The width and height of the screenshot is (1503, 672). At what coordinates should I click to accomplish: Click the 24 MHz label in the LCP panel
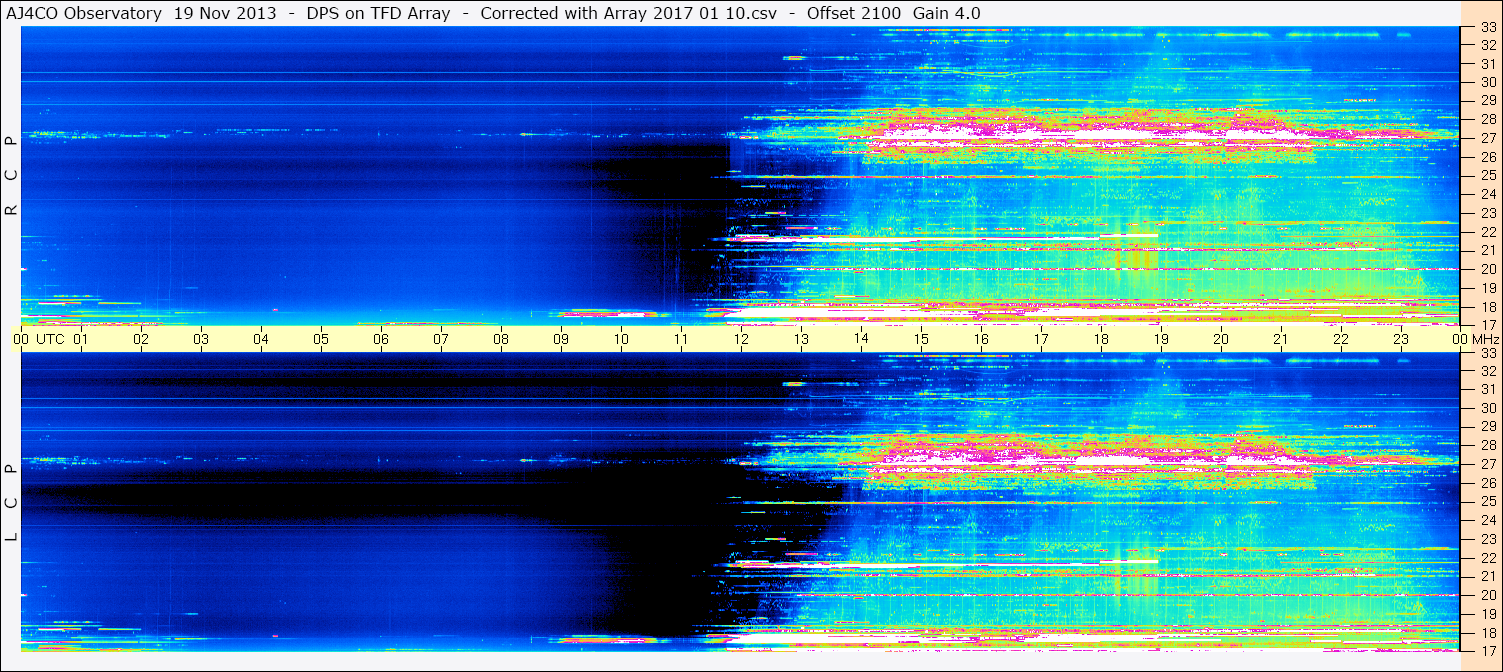(1487, 520)
